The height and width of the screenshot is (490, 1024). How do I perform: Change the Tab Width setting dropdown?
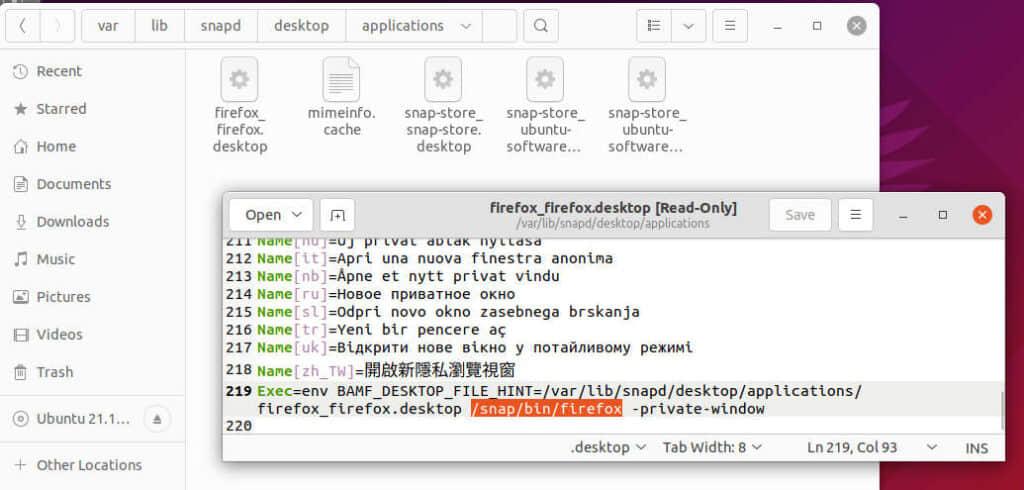pyautogui.click(x=712, y=447)
